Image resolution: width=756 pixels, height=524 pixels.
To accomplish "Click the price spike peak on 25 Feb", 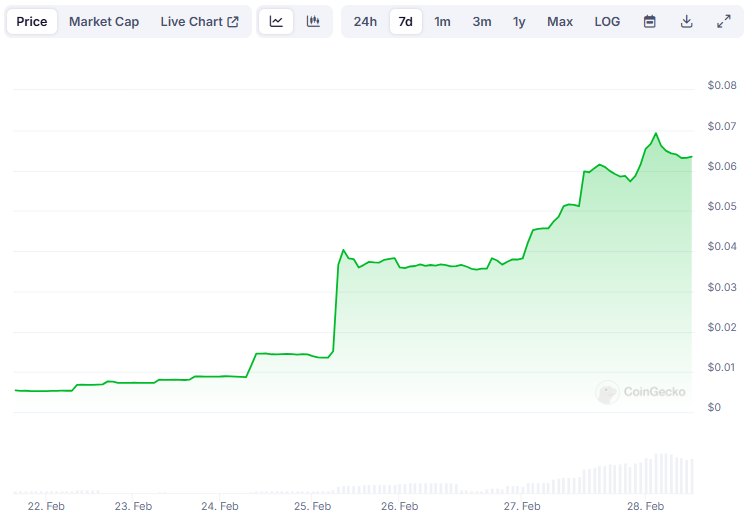I will pyautogui.click(x=343, y=250).
